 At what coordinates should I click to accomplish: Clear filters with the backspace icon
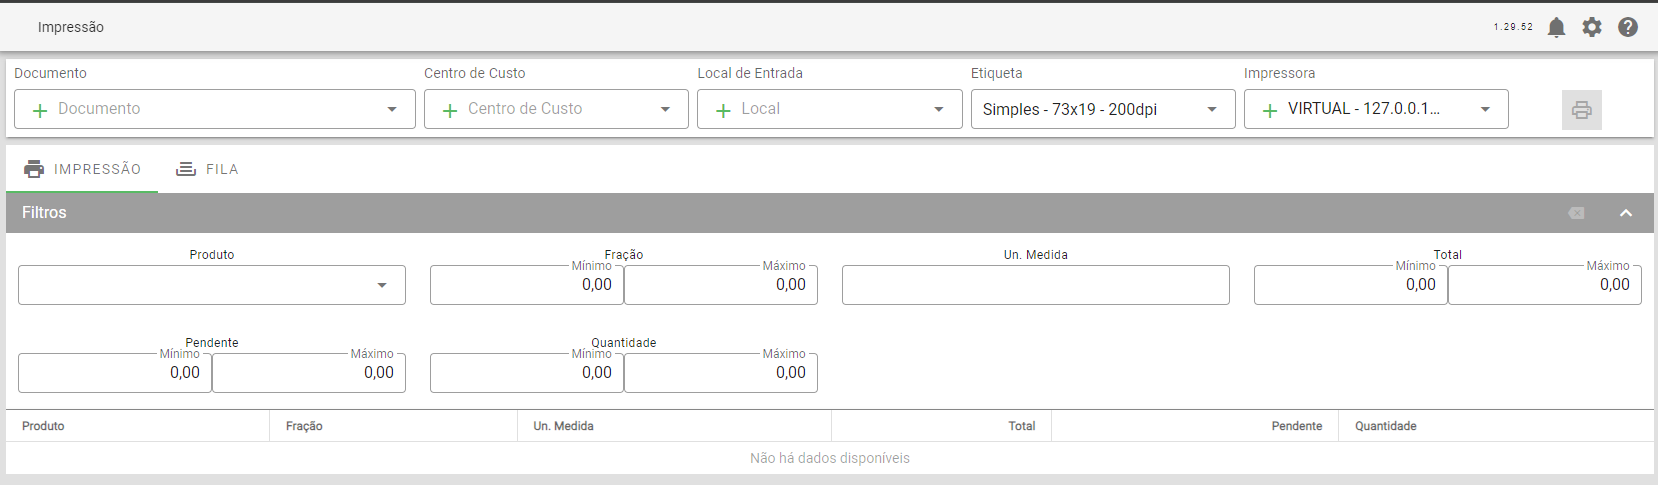coord(1576,213)
